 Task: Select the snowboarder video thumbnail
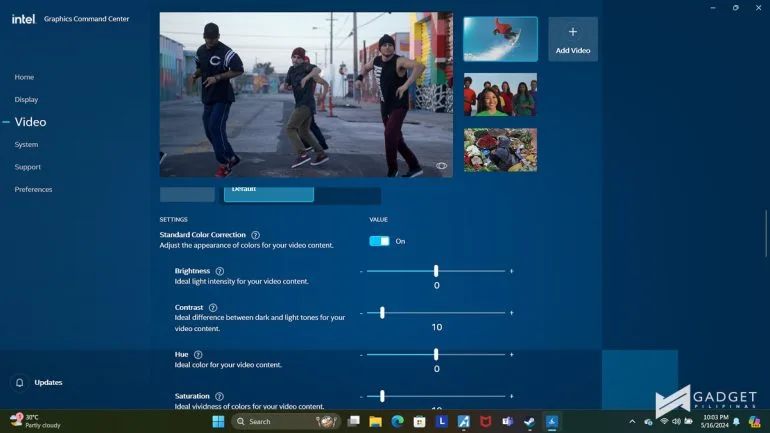(x=500, y=39)
